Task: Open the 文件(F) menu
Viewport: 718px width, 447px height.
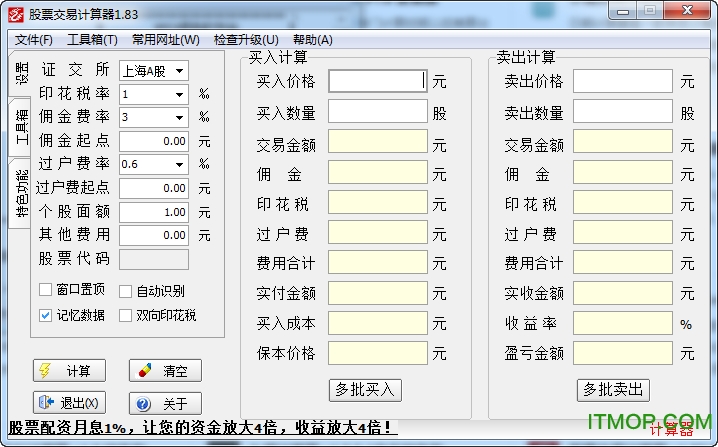Action: (x=34, y=40)
